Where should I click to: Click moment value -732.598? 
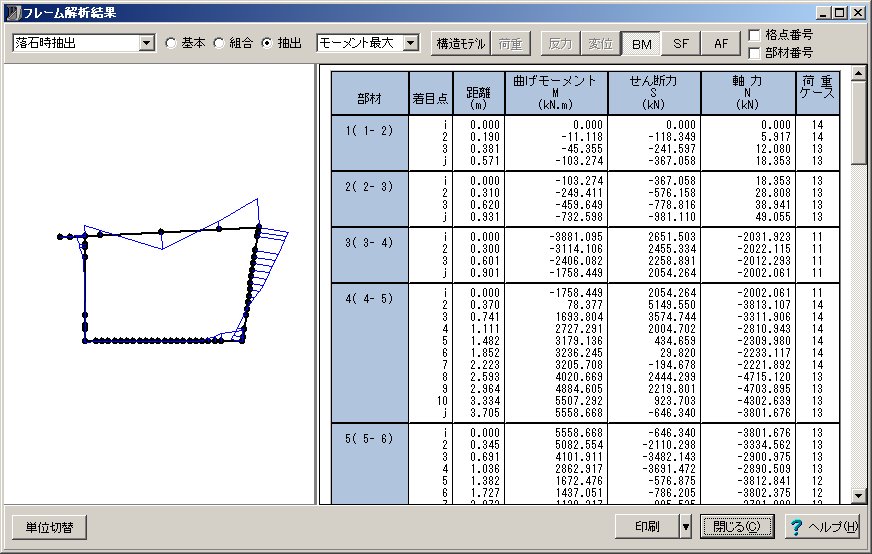578,217
